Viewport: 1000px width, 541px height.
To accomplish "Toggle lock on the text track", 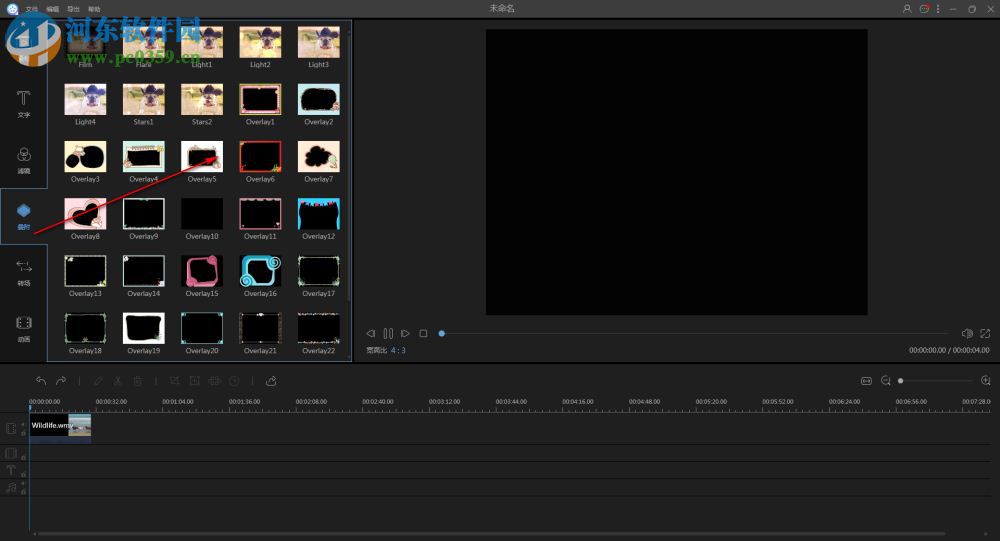I will point(23,473).
